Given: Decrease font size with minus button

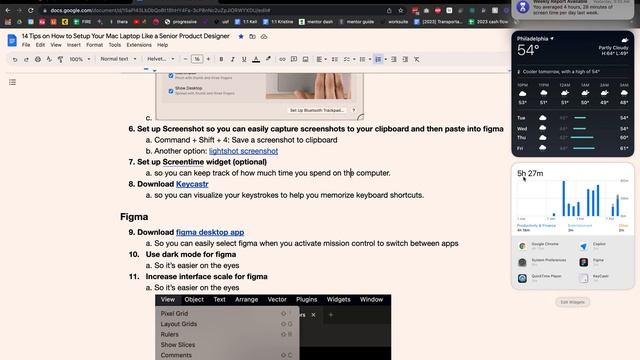Looking at the screenshot, I should click(186, 59).
